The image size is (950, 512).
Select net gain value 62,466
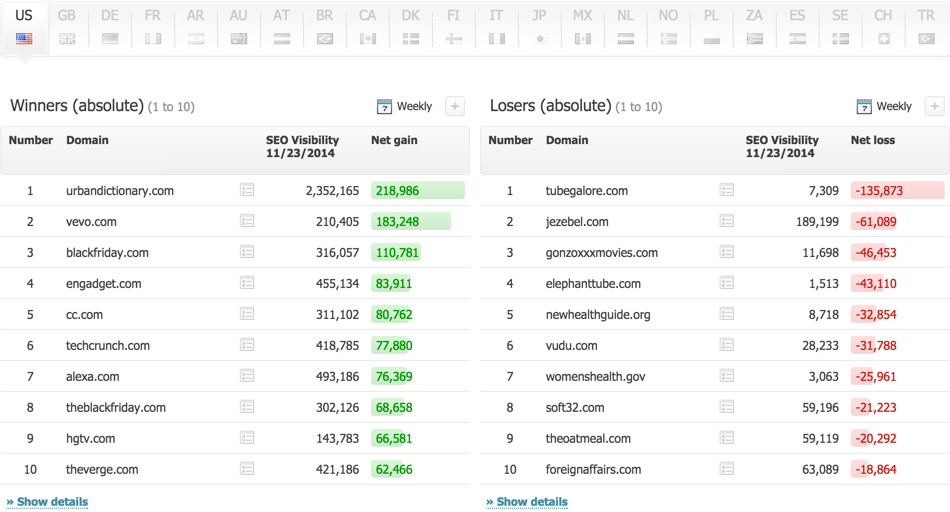coord(394,470)
